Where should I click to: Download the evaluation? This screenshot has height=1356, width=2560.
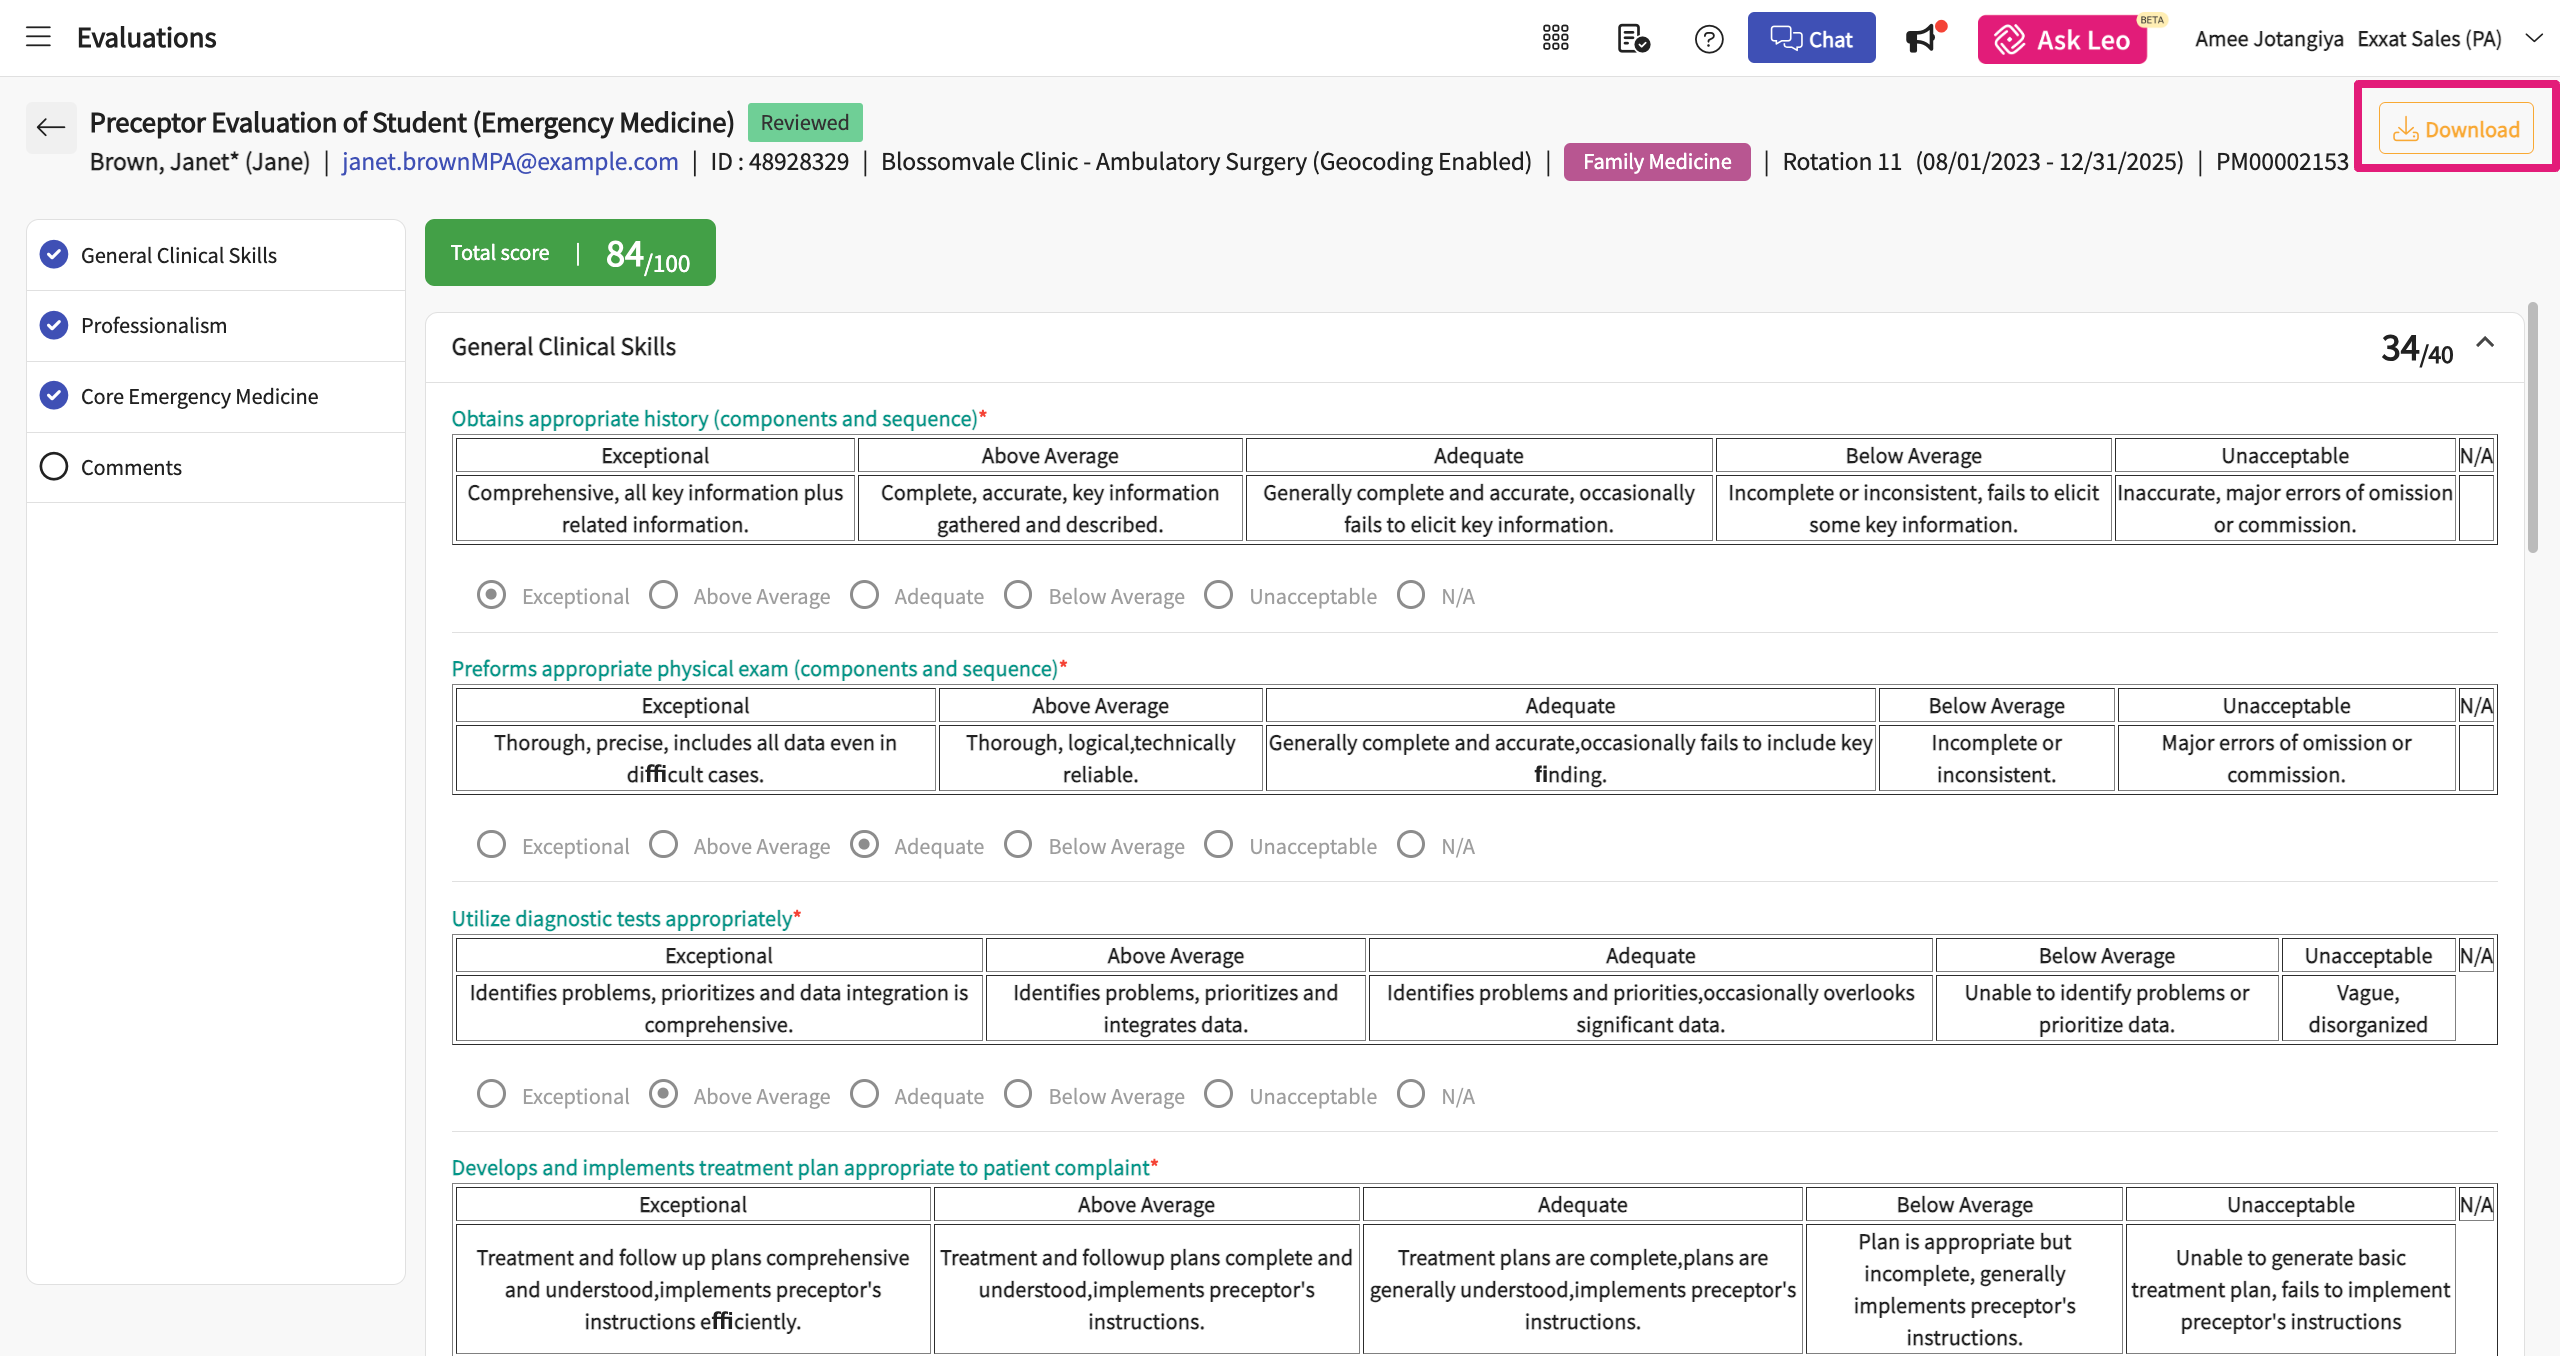2455,129
